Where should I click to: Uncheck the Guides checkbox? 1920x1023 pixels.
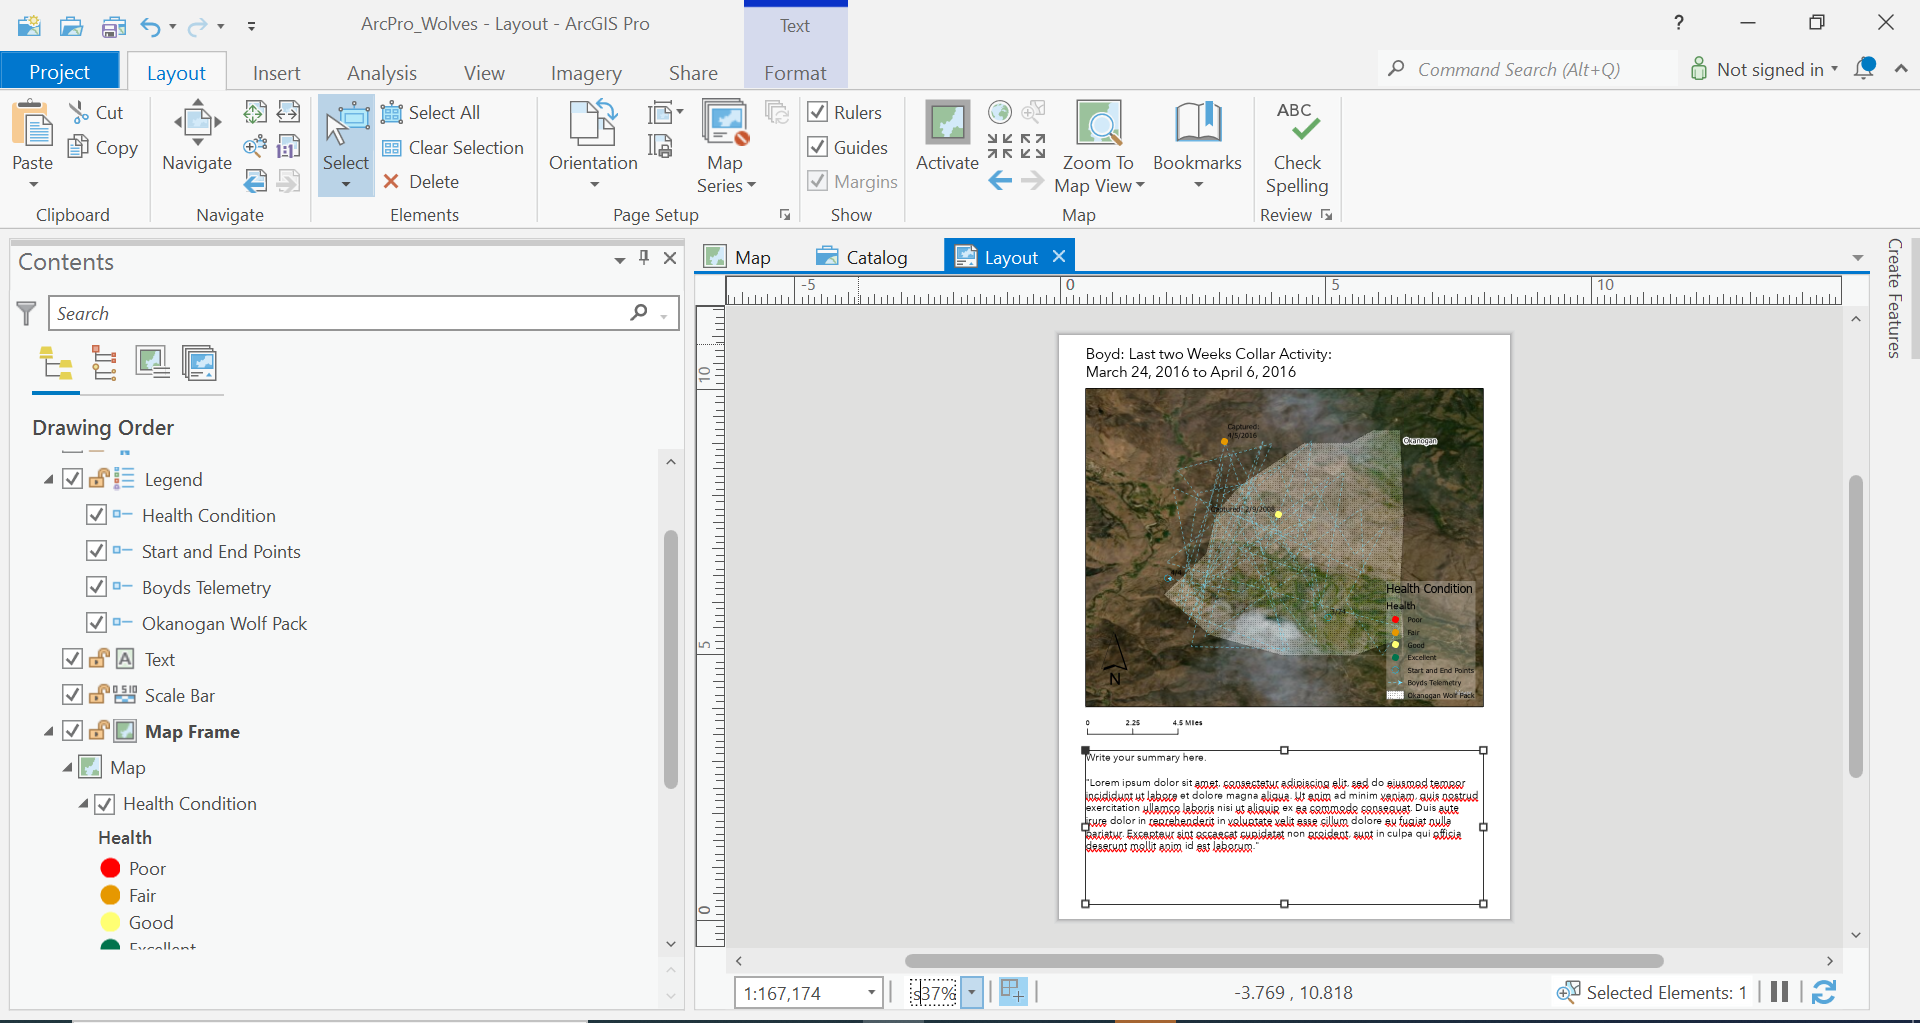(818, 147)
